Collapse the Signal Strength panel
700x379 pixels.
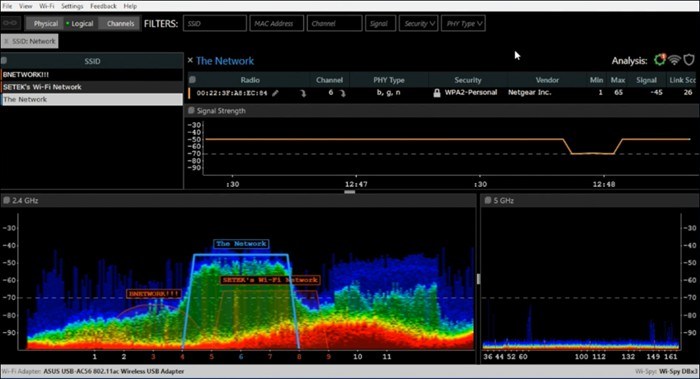191,110
